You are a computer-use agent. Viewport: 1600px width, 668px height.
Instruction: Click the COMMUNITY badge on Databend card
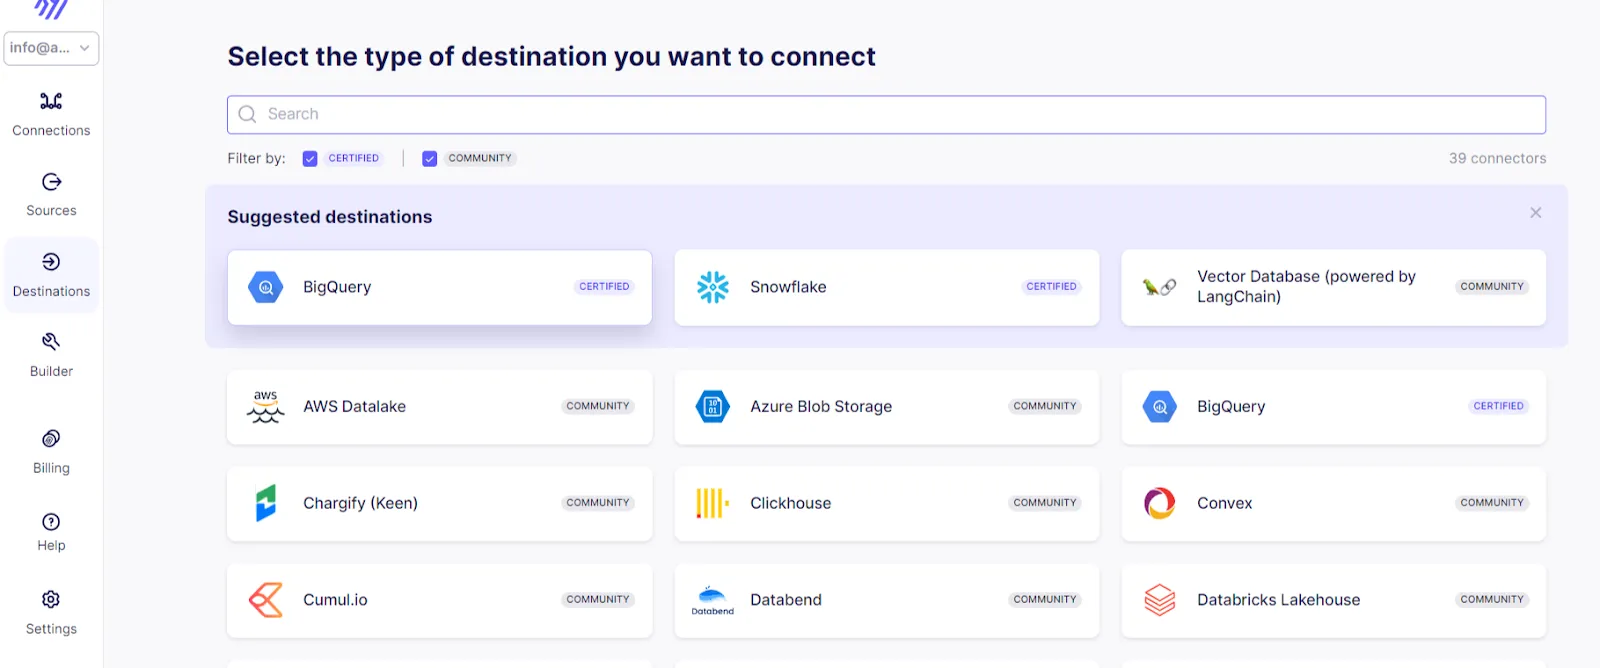1045,600
